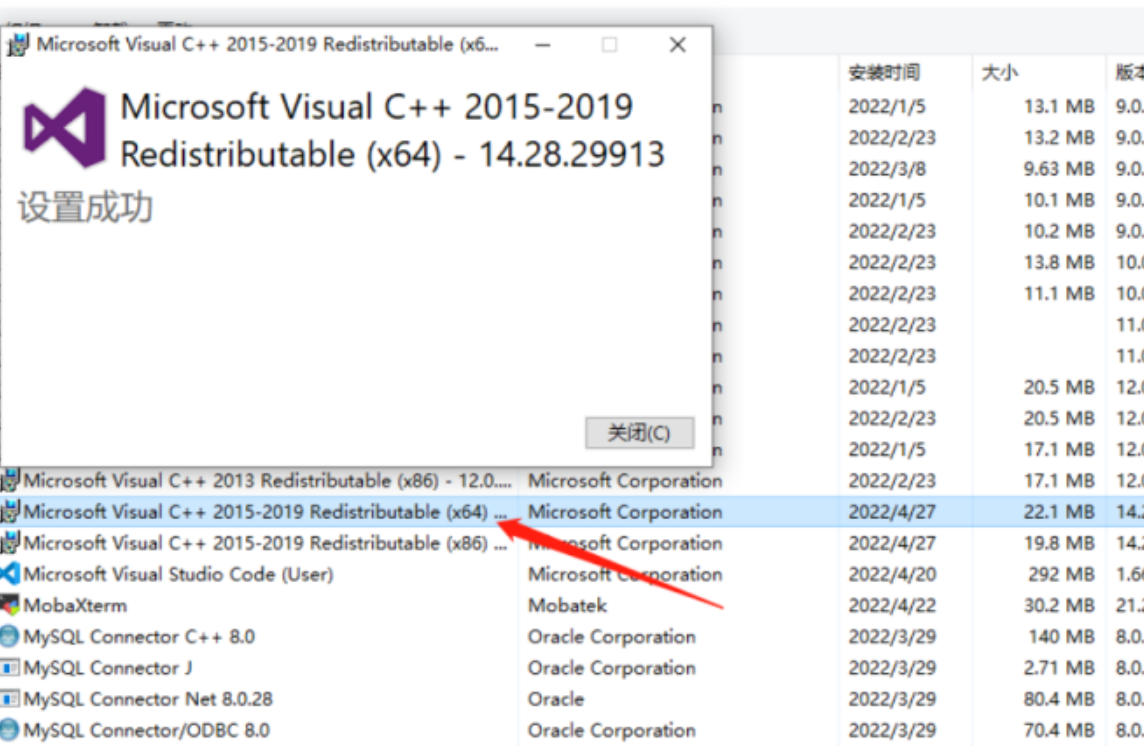Image resolution: width=1144 pixels, height=746 pixels.
Task: Select the MySQL Connector Net 8.0.28 icon
Action: (11, 699)
